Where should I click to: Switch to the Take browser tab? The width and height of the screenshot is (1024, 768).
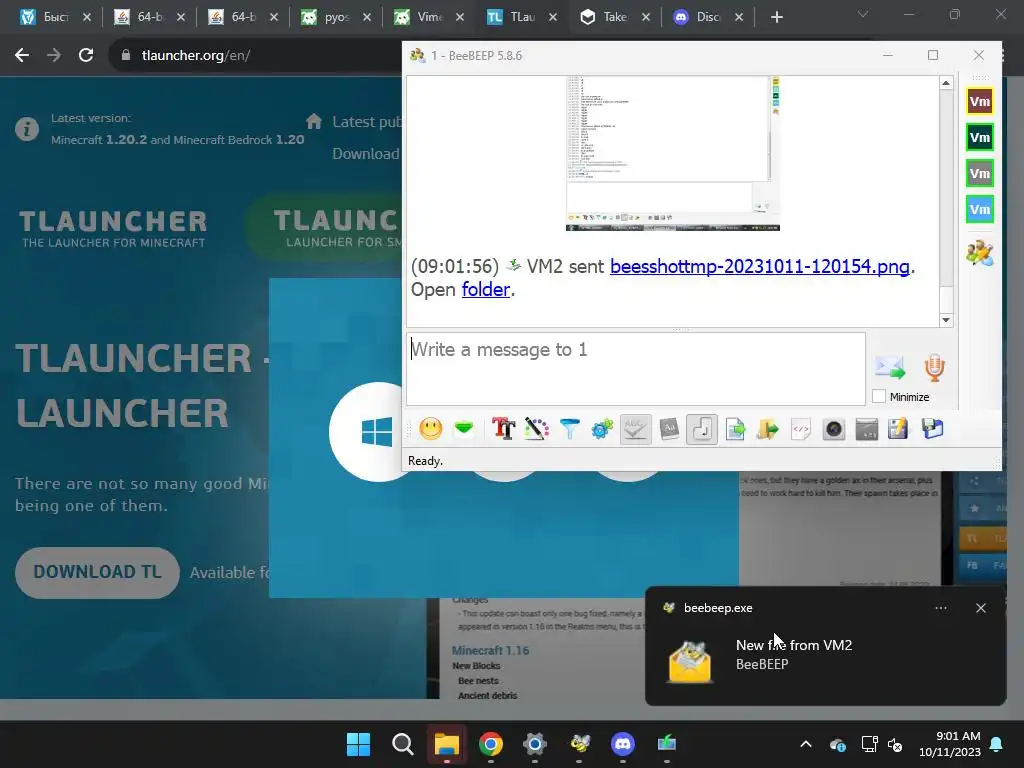click(x=615, y=18)
